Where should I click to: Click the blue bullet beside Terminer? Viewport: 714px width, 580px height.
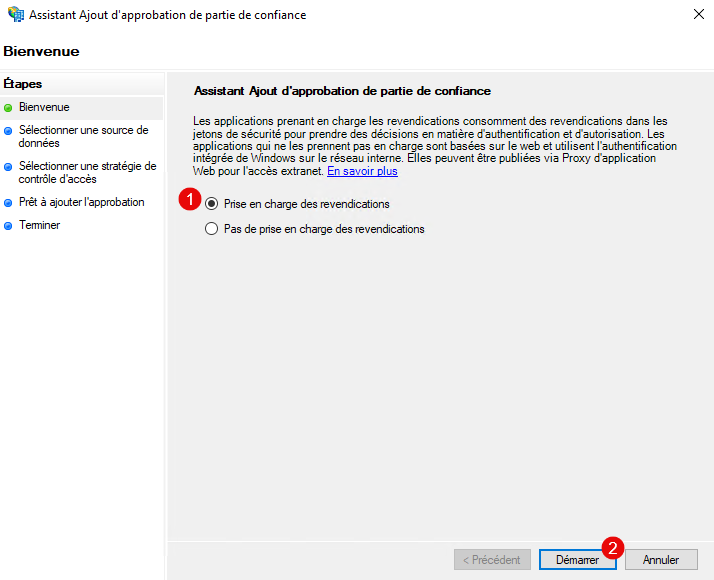click(9, 225)
